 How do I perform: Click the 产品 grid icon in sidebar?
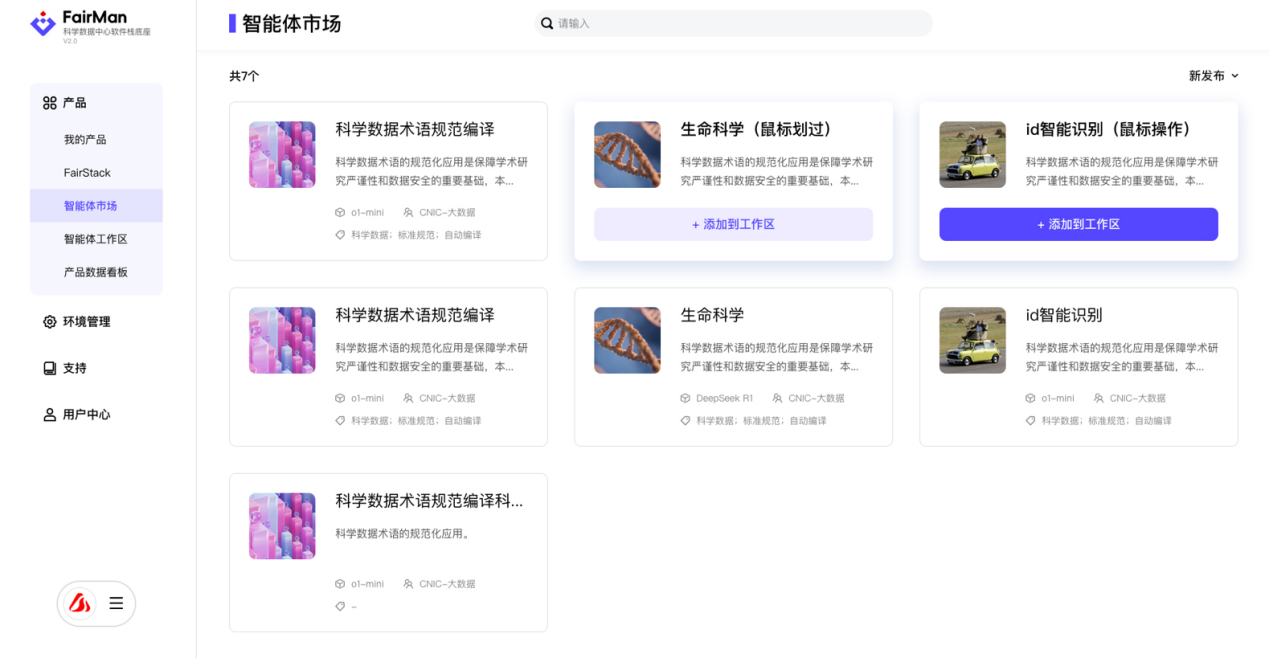[x=49, y=103]
